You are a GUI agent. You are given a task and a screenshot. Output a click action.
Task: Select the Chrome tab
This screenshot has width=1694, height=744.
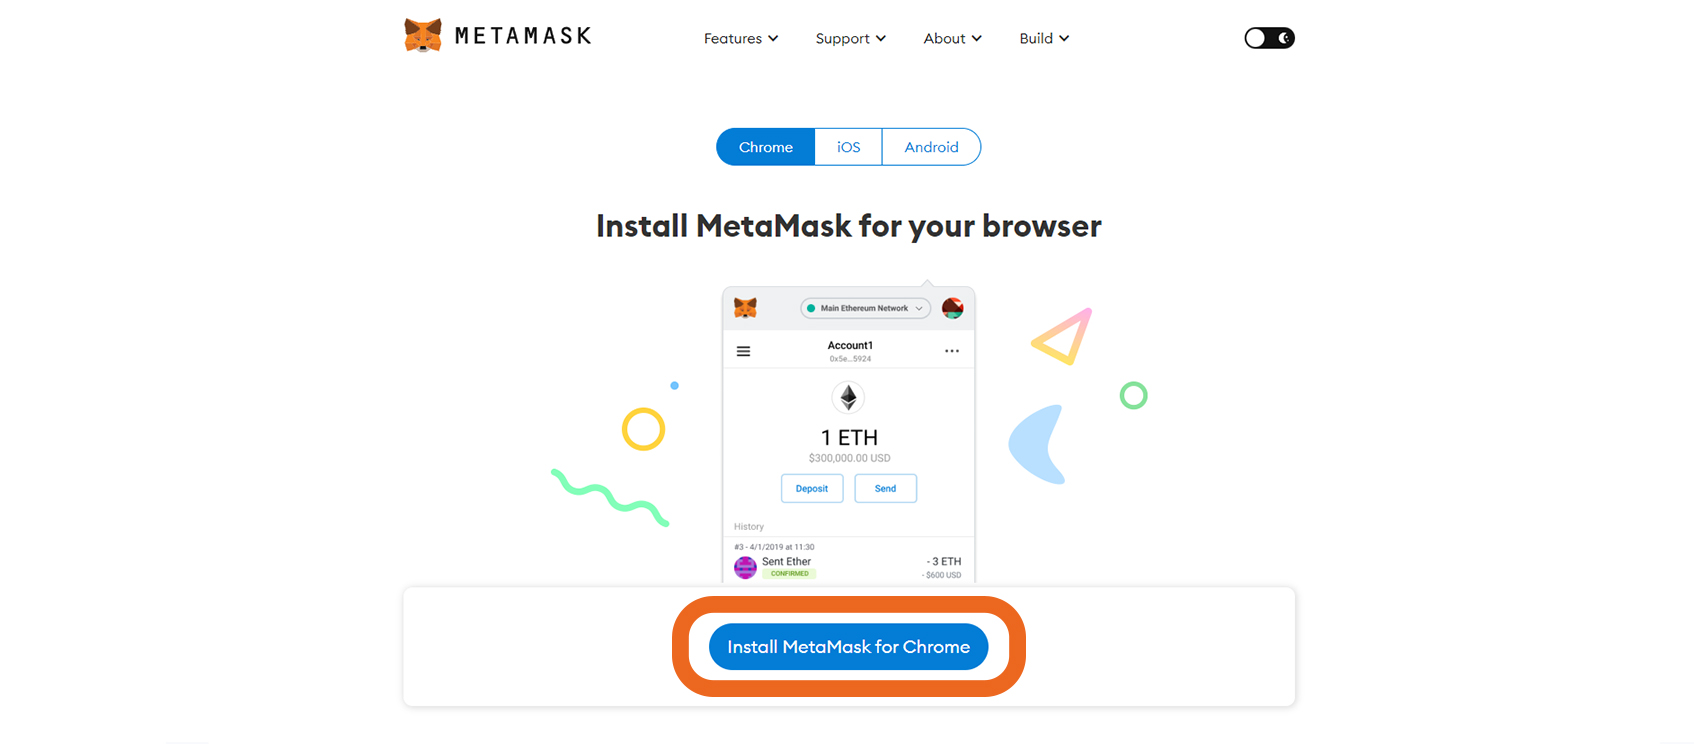[x=766, y=147]
